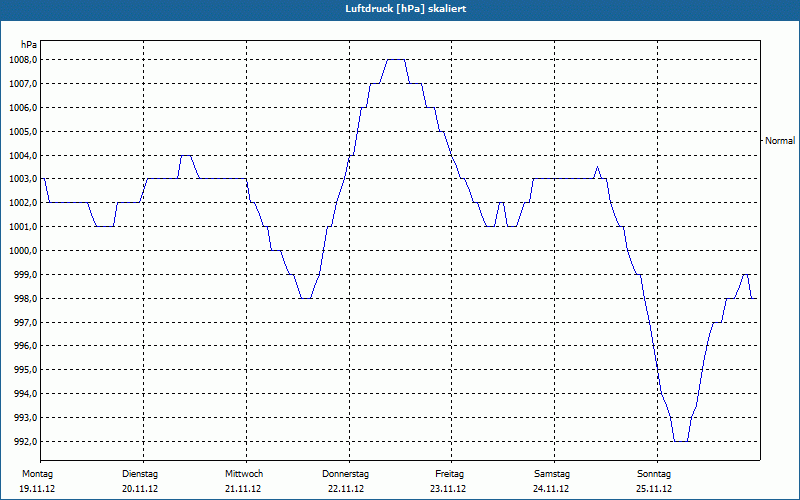Click the date 20.11.12

coord(140,489)
